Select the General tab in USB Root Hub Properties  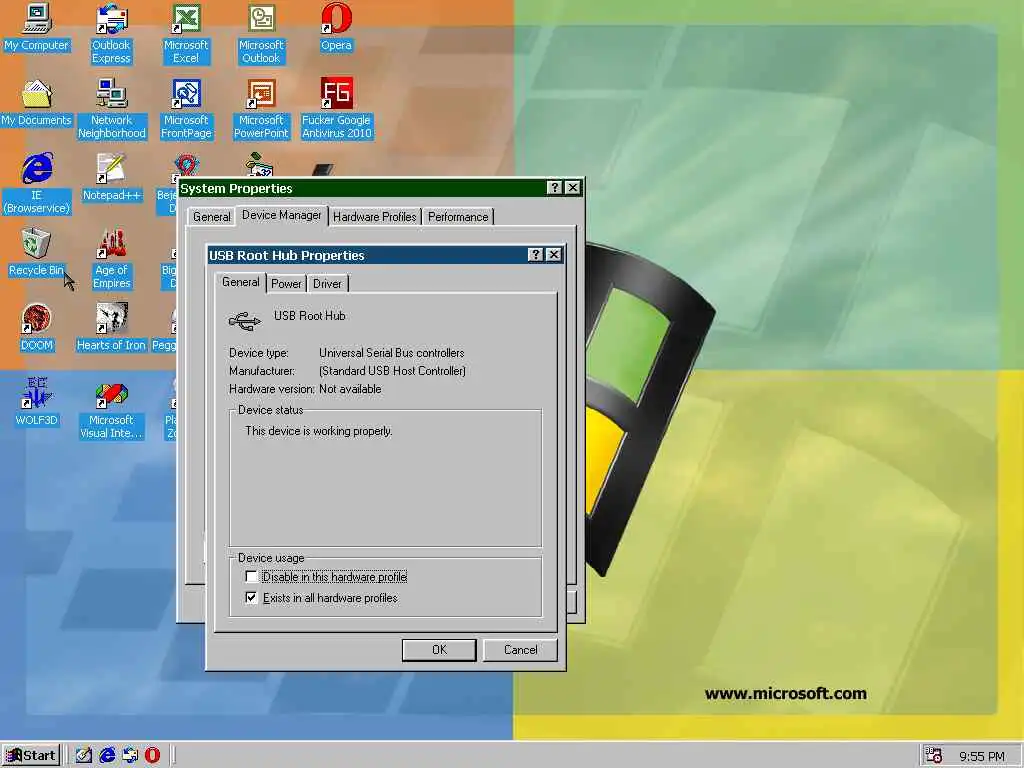click(240, 282)
